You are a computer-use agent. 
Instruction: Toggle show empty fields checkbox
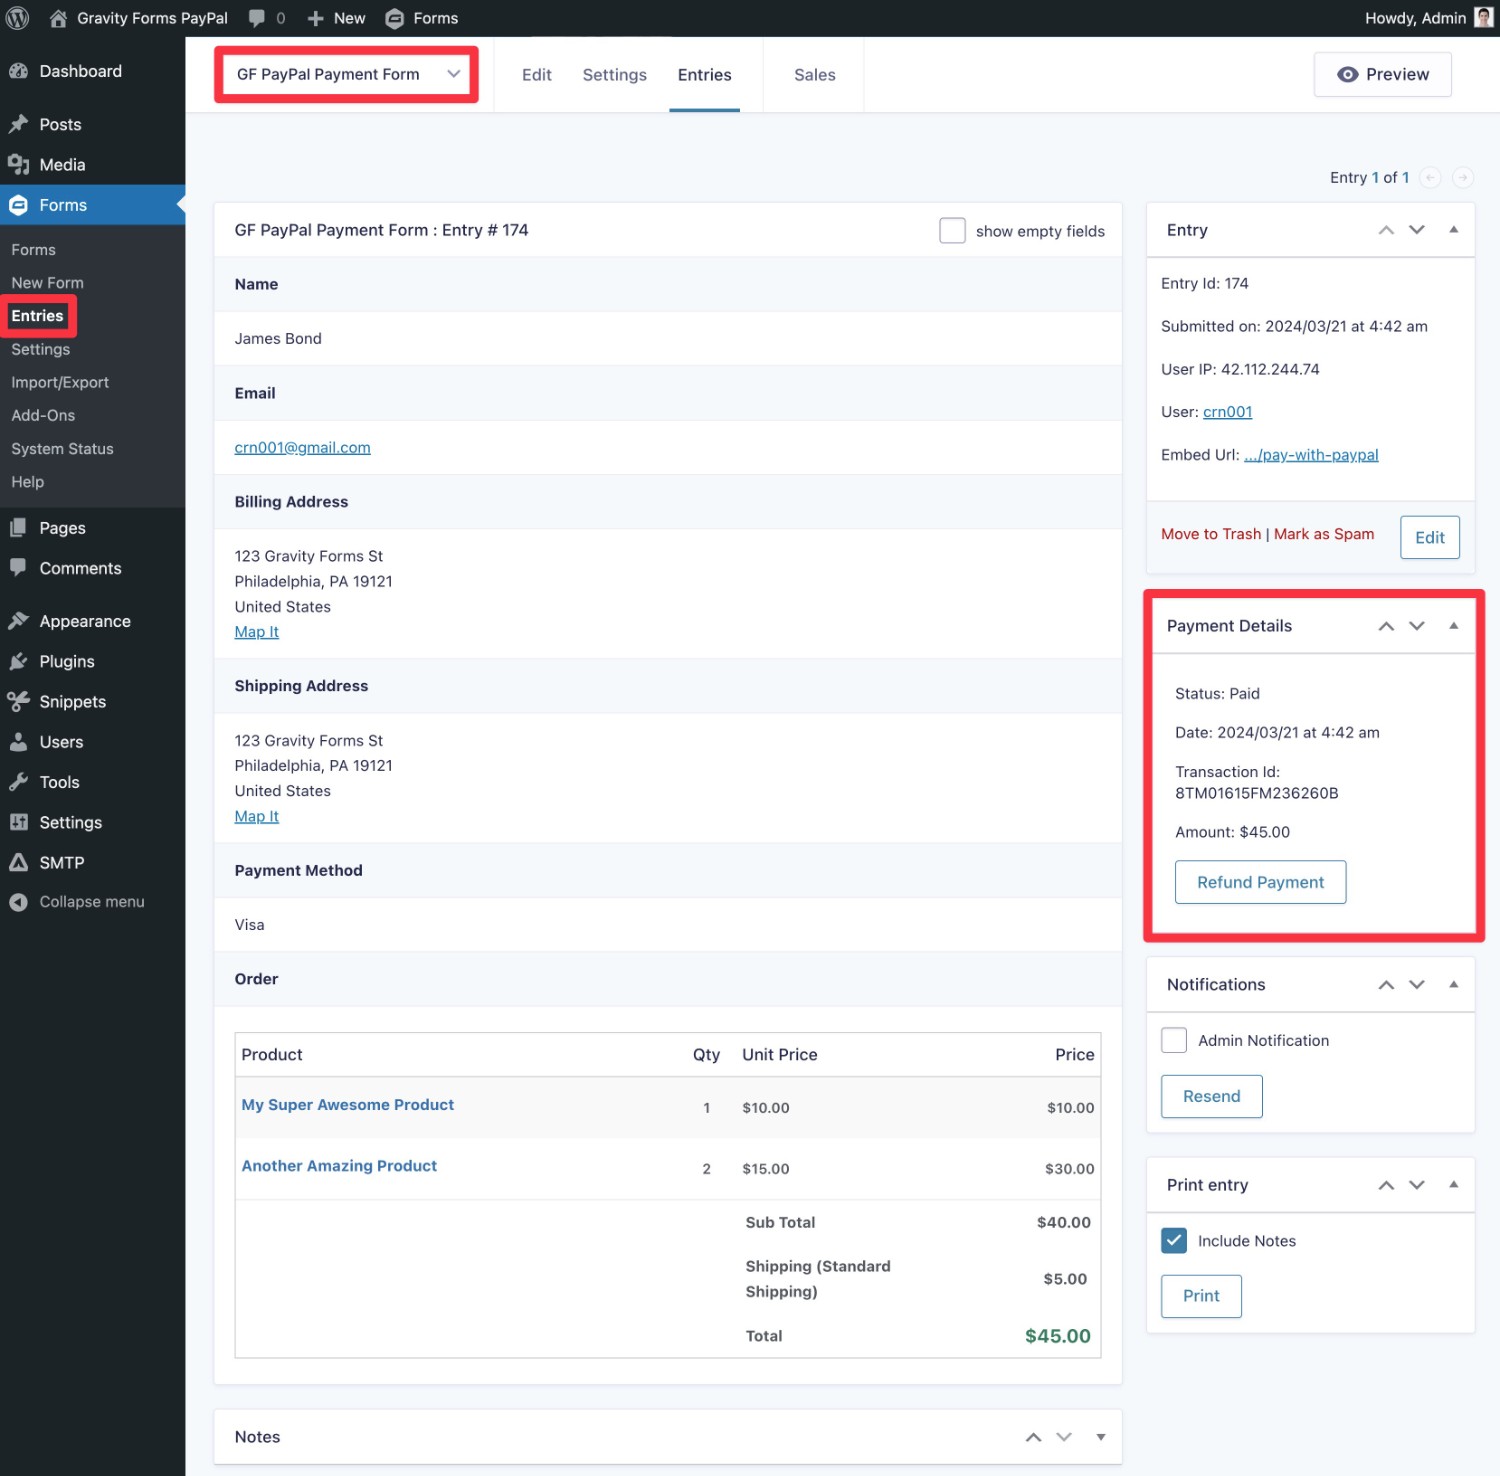[952, 231]
